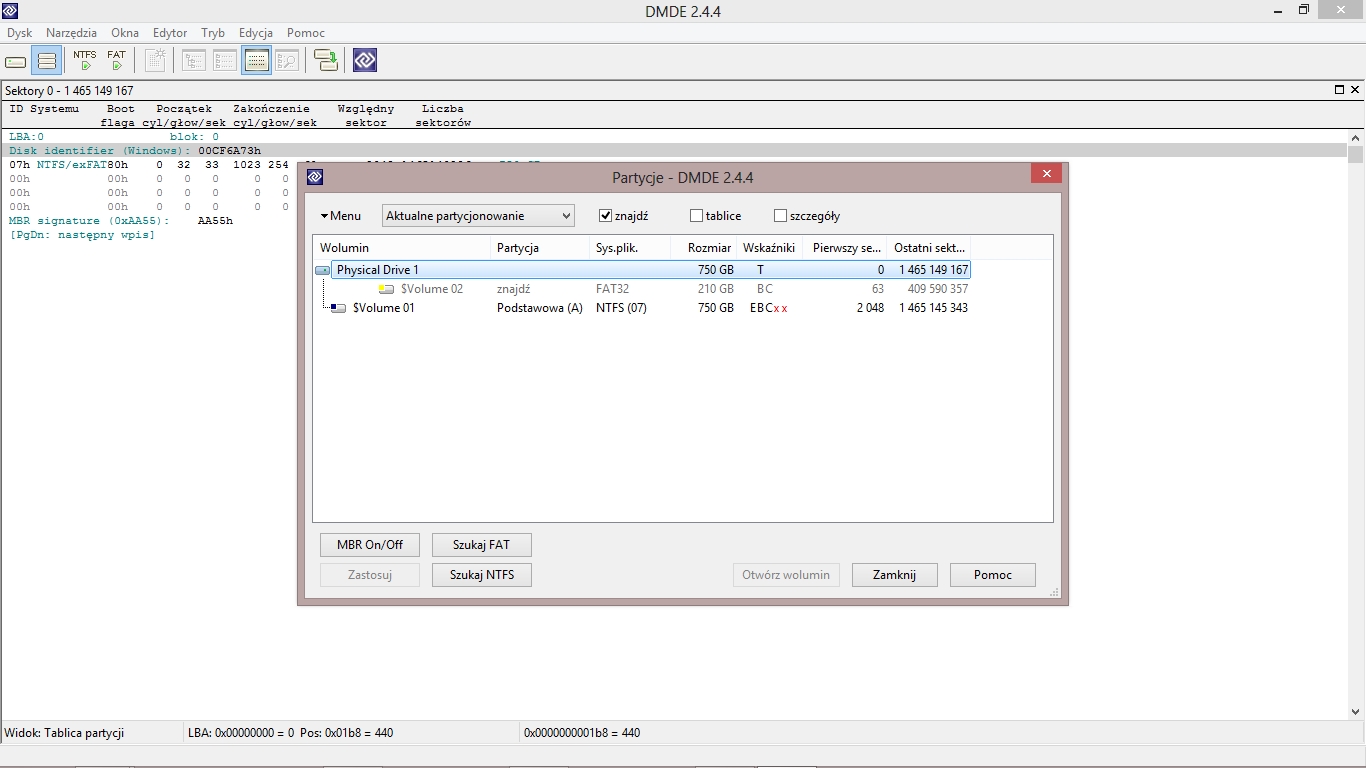This screenshot has width=1366, height=768.
Task: Select the $Volume 02 row
Action: pyautogui.click(x=642, y=289)
